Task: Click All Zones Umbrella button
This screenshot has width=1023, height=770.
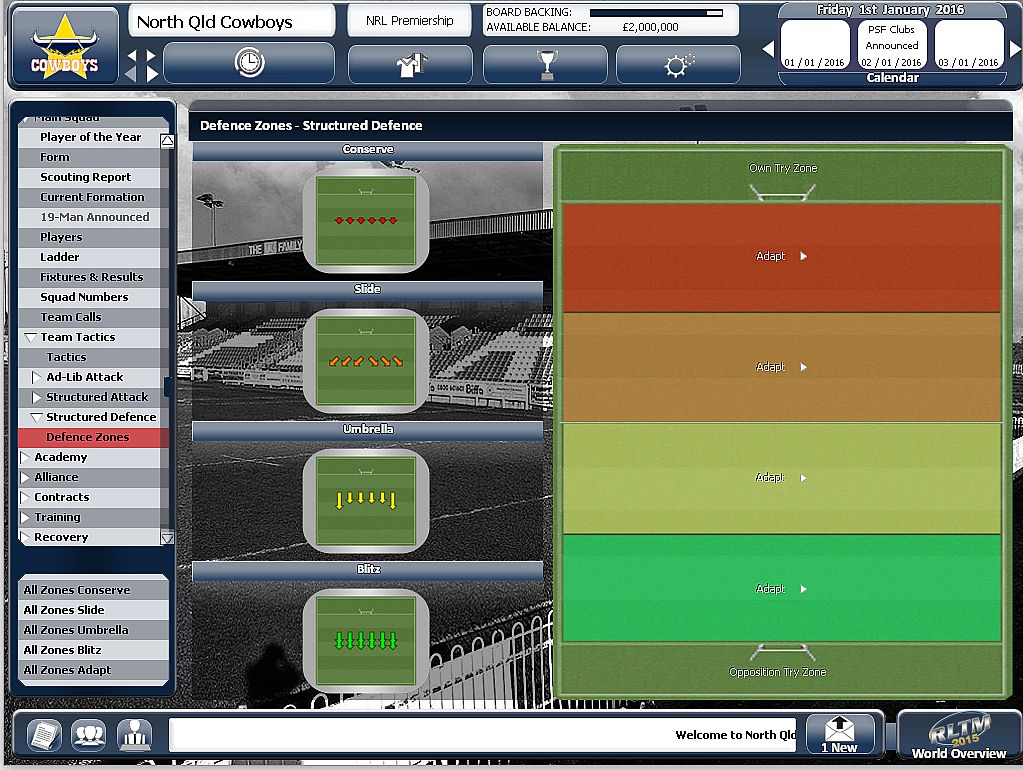Action: (93, 630)
